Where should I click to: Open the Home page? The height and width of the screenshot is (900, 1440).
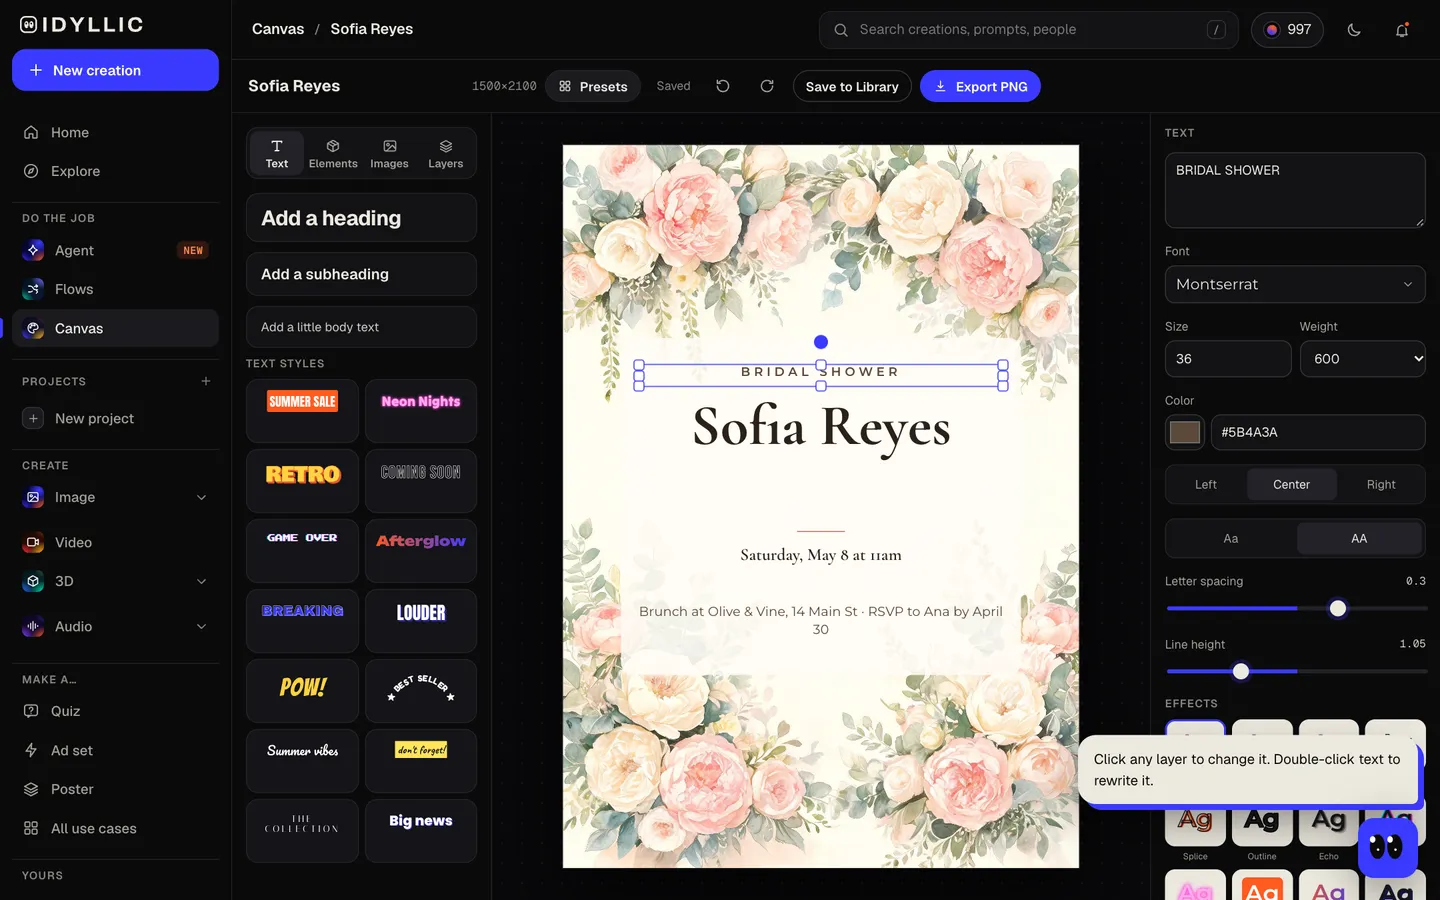click(115, 132)
